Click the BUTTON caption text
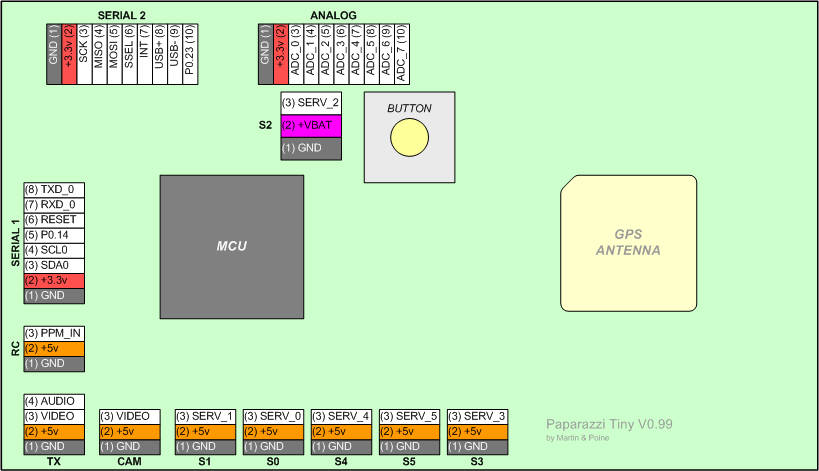This screenshot has width=819, height=471. click(x=410, y=109)
